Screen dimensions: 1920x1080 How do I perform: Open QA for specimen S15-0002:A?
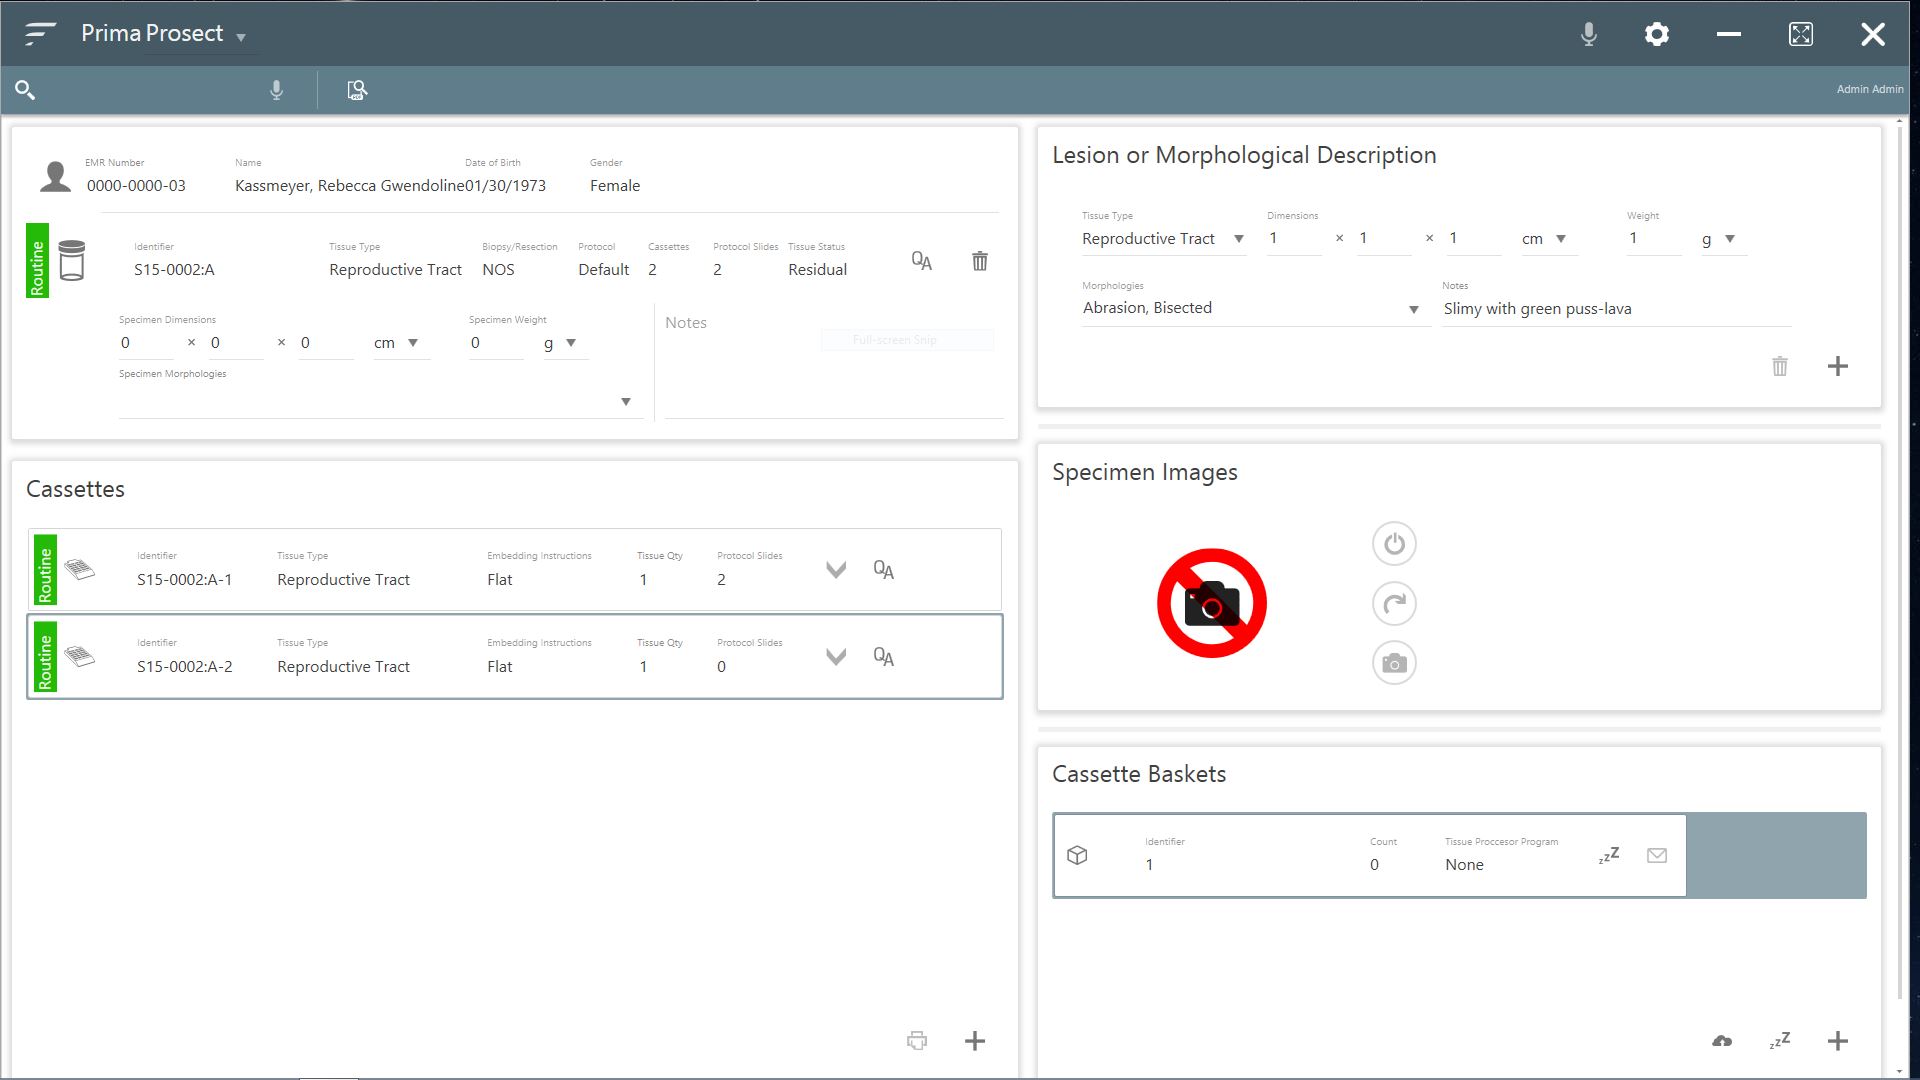922,261
